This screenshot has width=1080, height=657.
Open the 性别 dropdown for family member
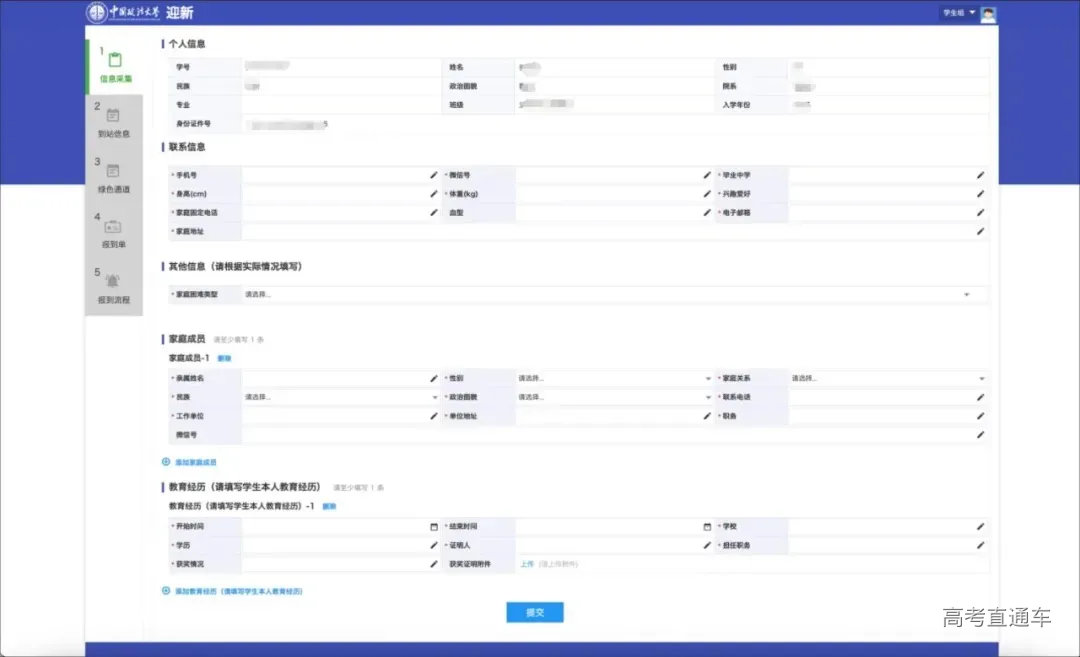point(708,379)
